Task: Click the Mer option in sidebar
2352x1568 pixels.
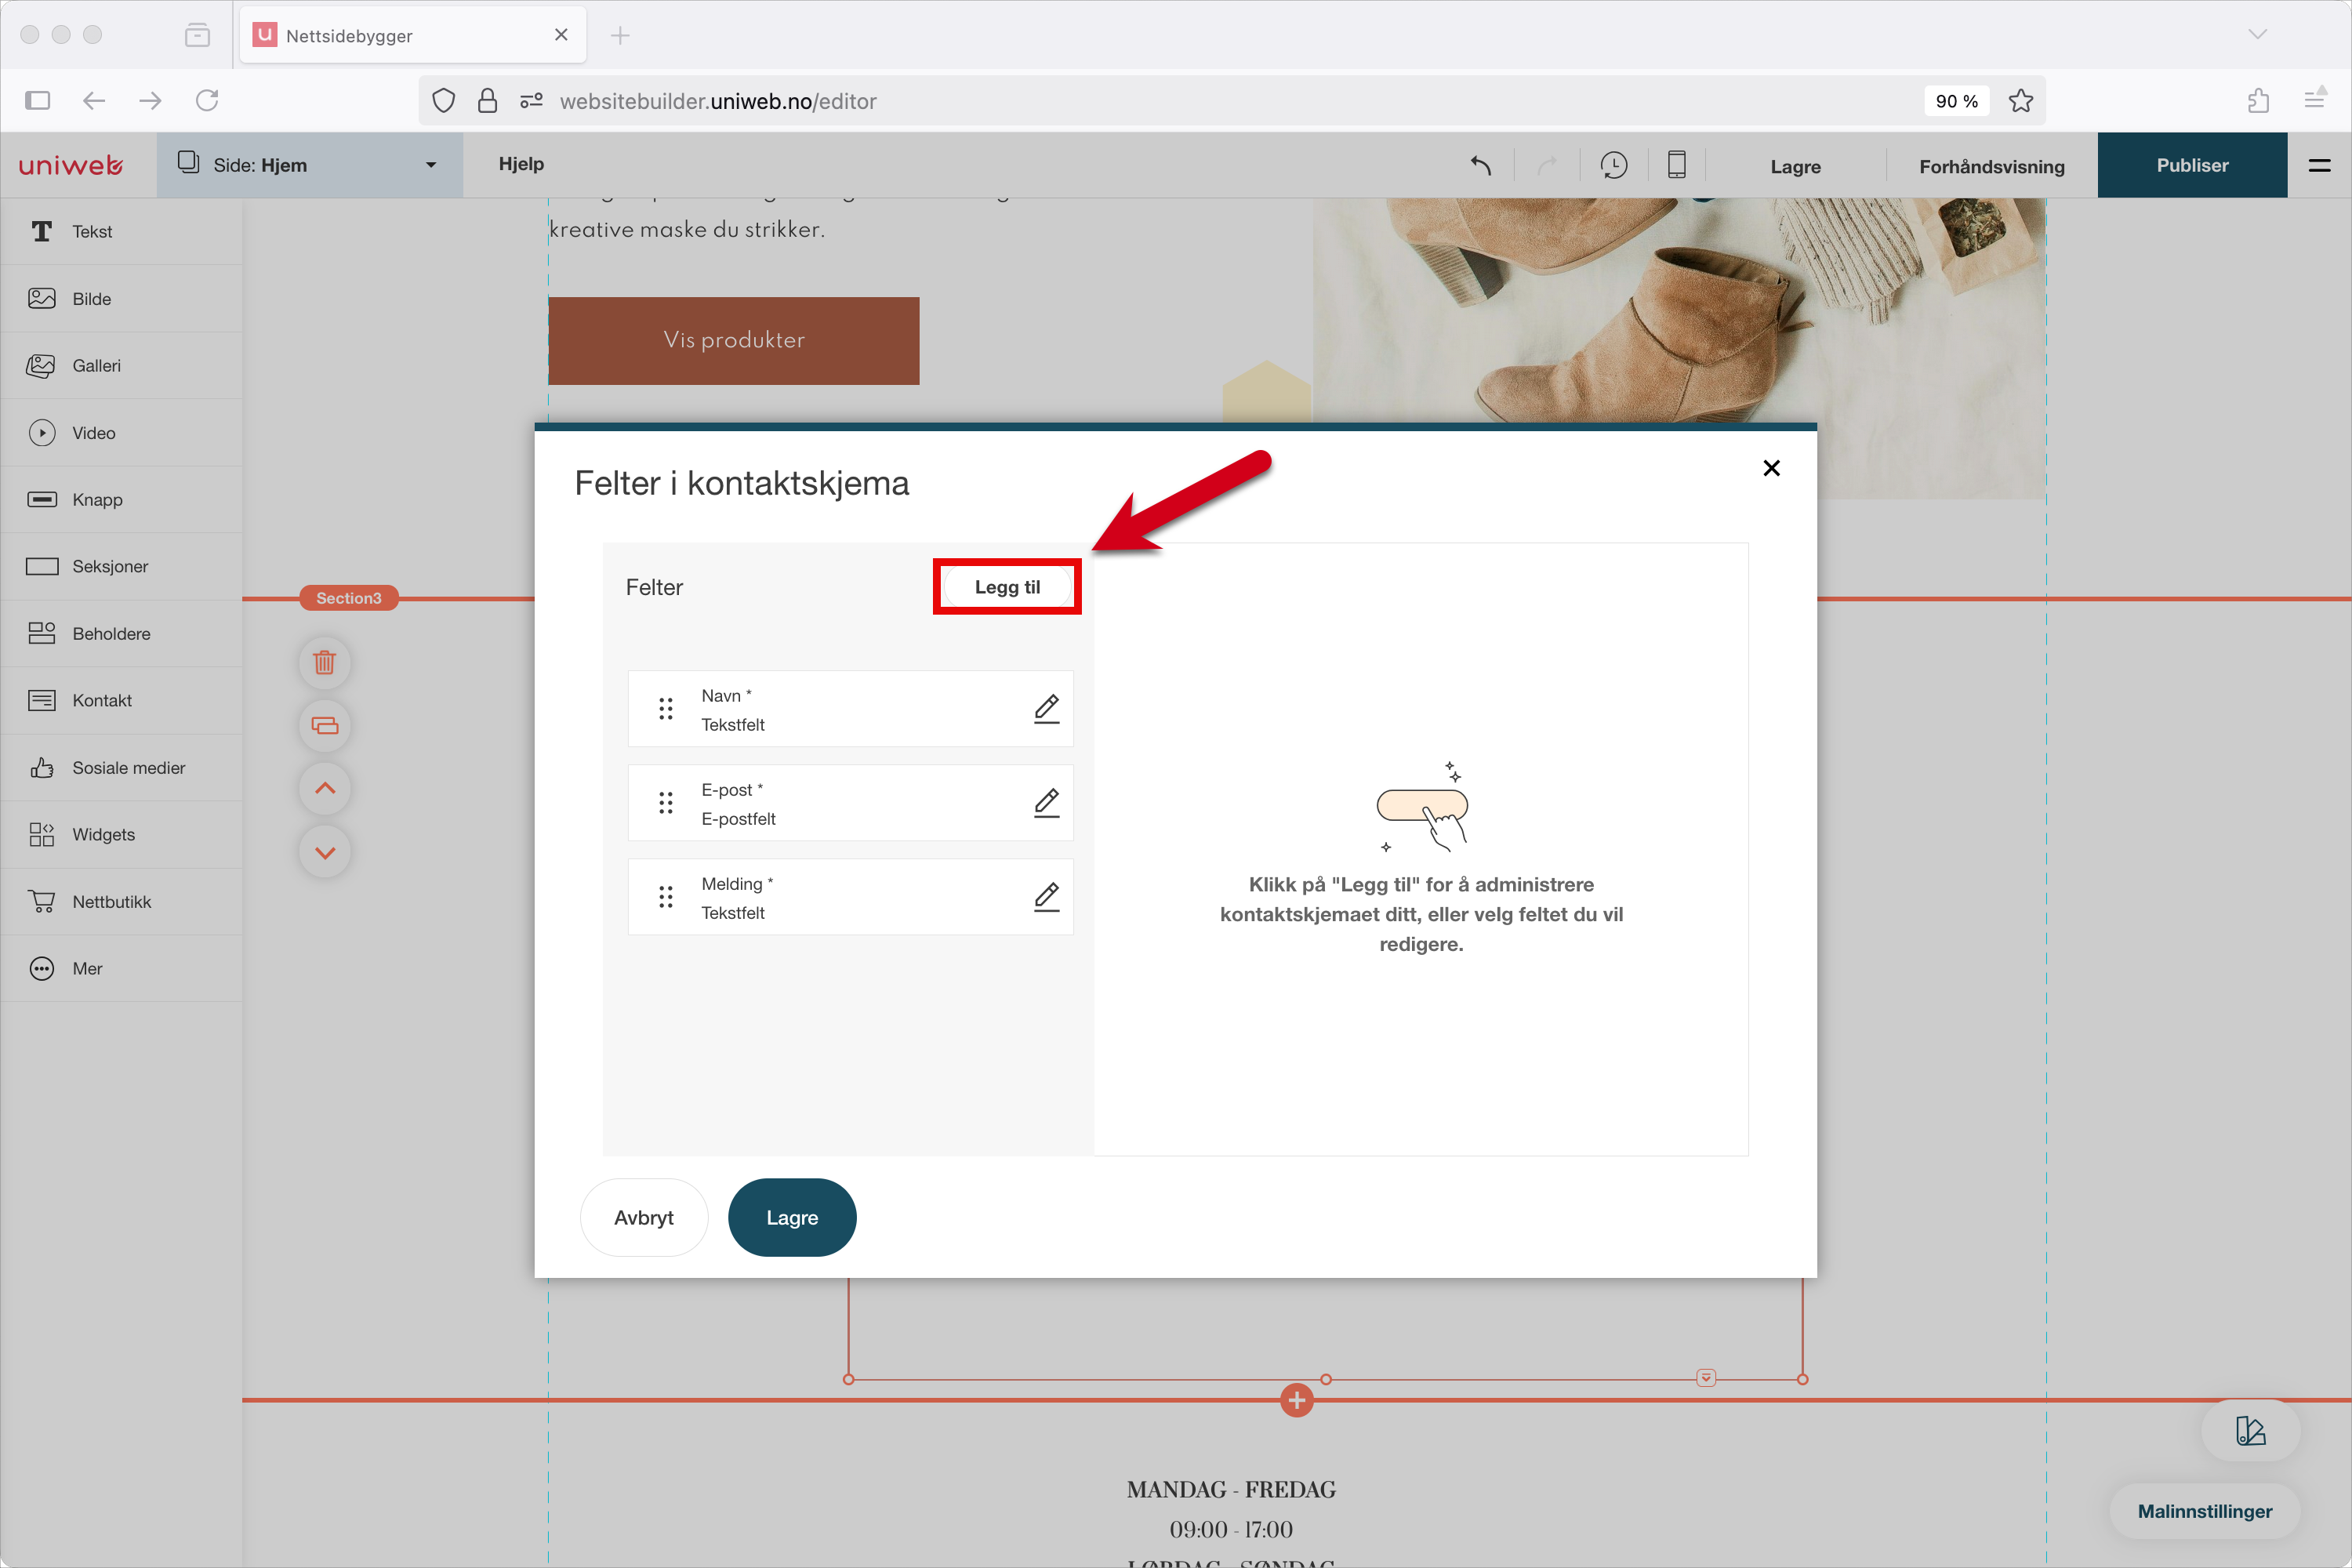Action: point(121,968)
